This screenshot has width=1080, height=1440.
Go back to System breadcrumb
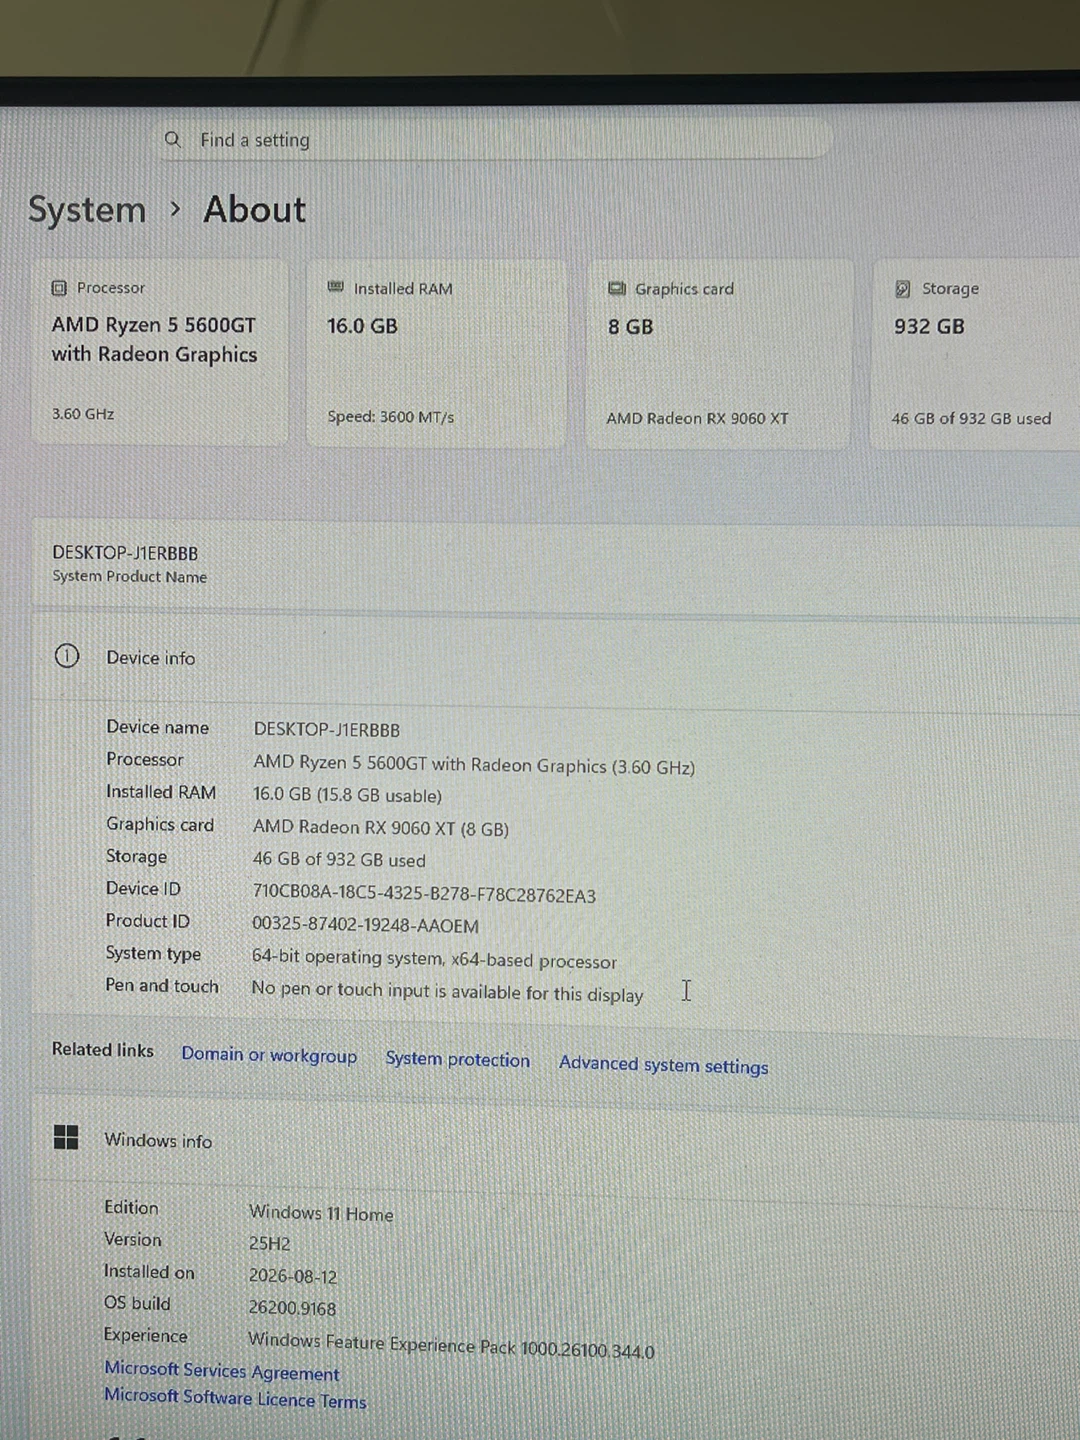point(87,210)
